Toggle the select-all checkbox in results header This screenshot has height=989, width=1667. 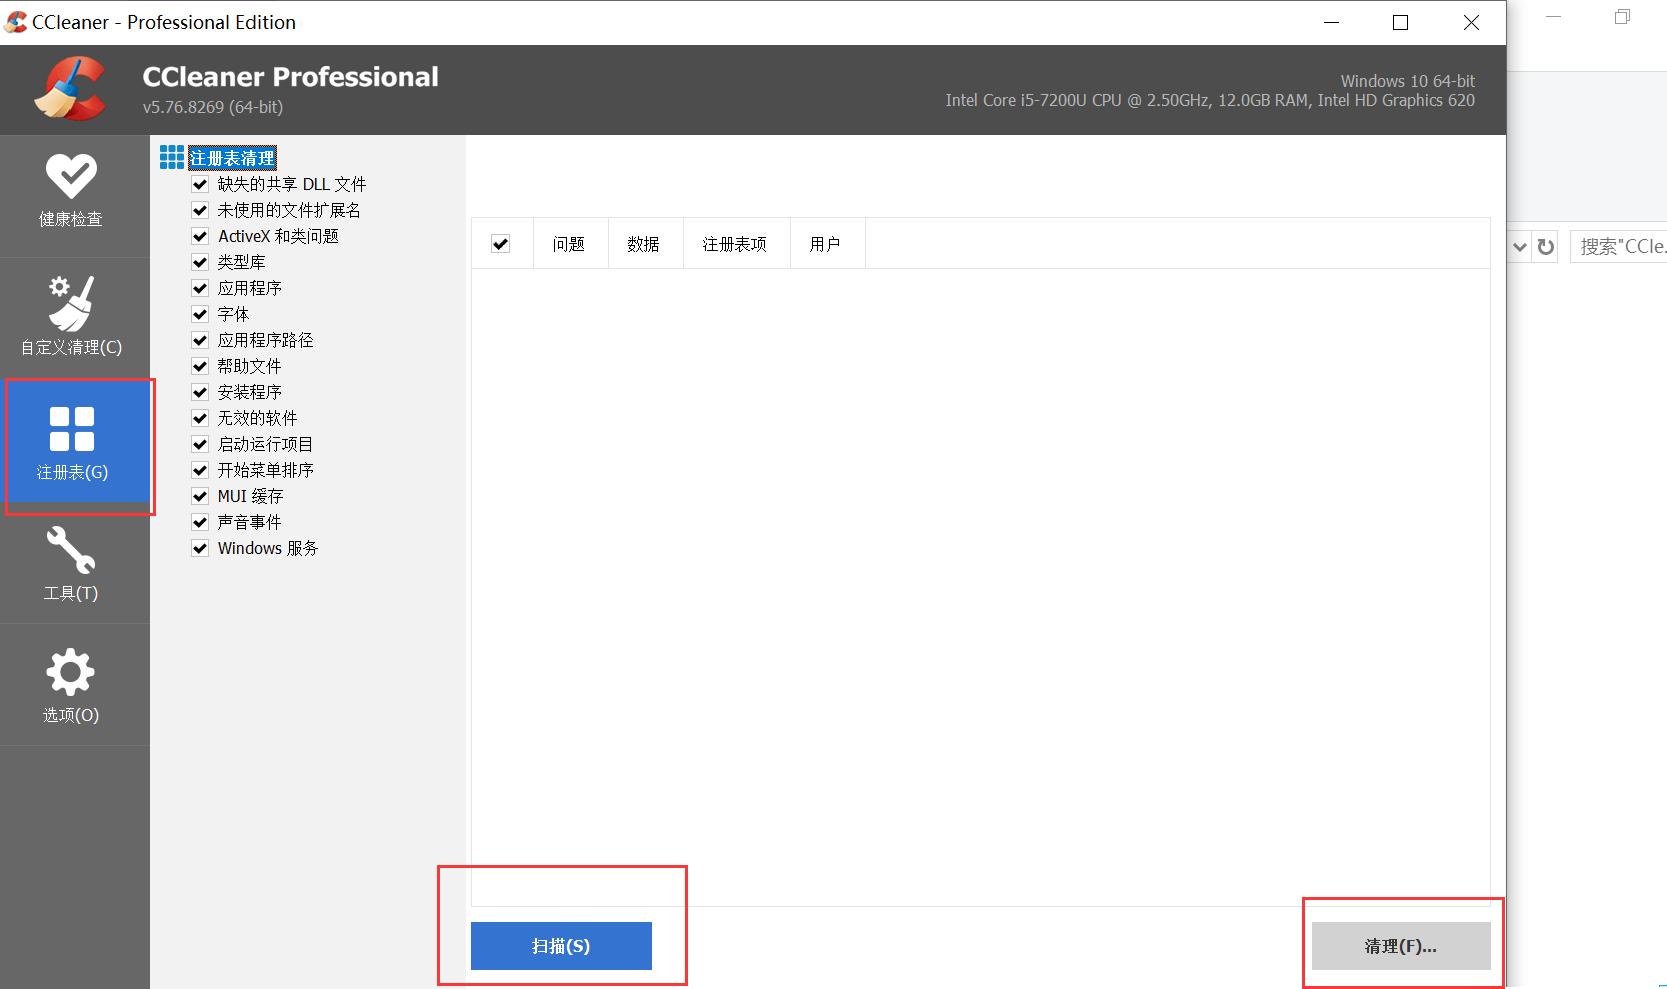(x=501, y=244)
